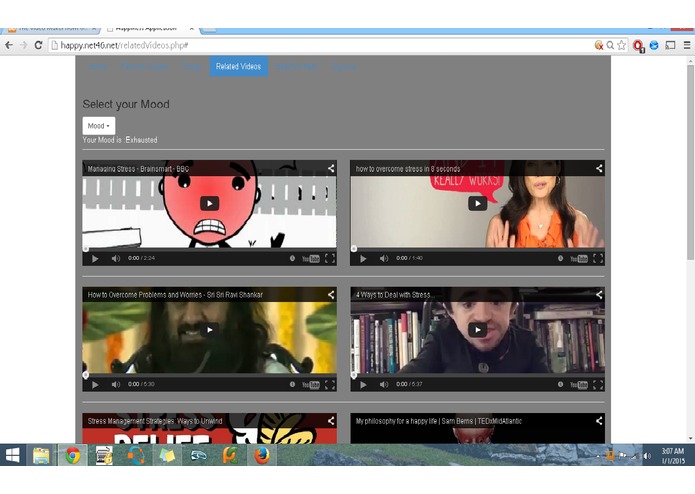Image resolution: width=695 pixels, height=494 pixels.
Task: Reload the page in Chrome
Action: (39, 45)
